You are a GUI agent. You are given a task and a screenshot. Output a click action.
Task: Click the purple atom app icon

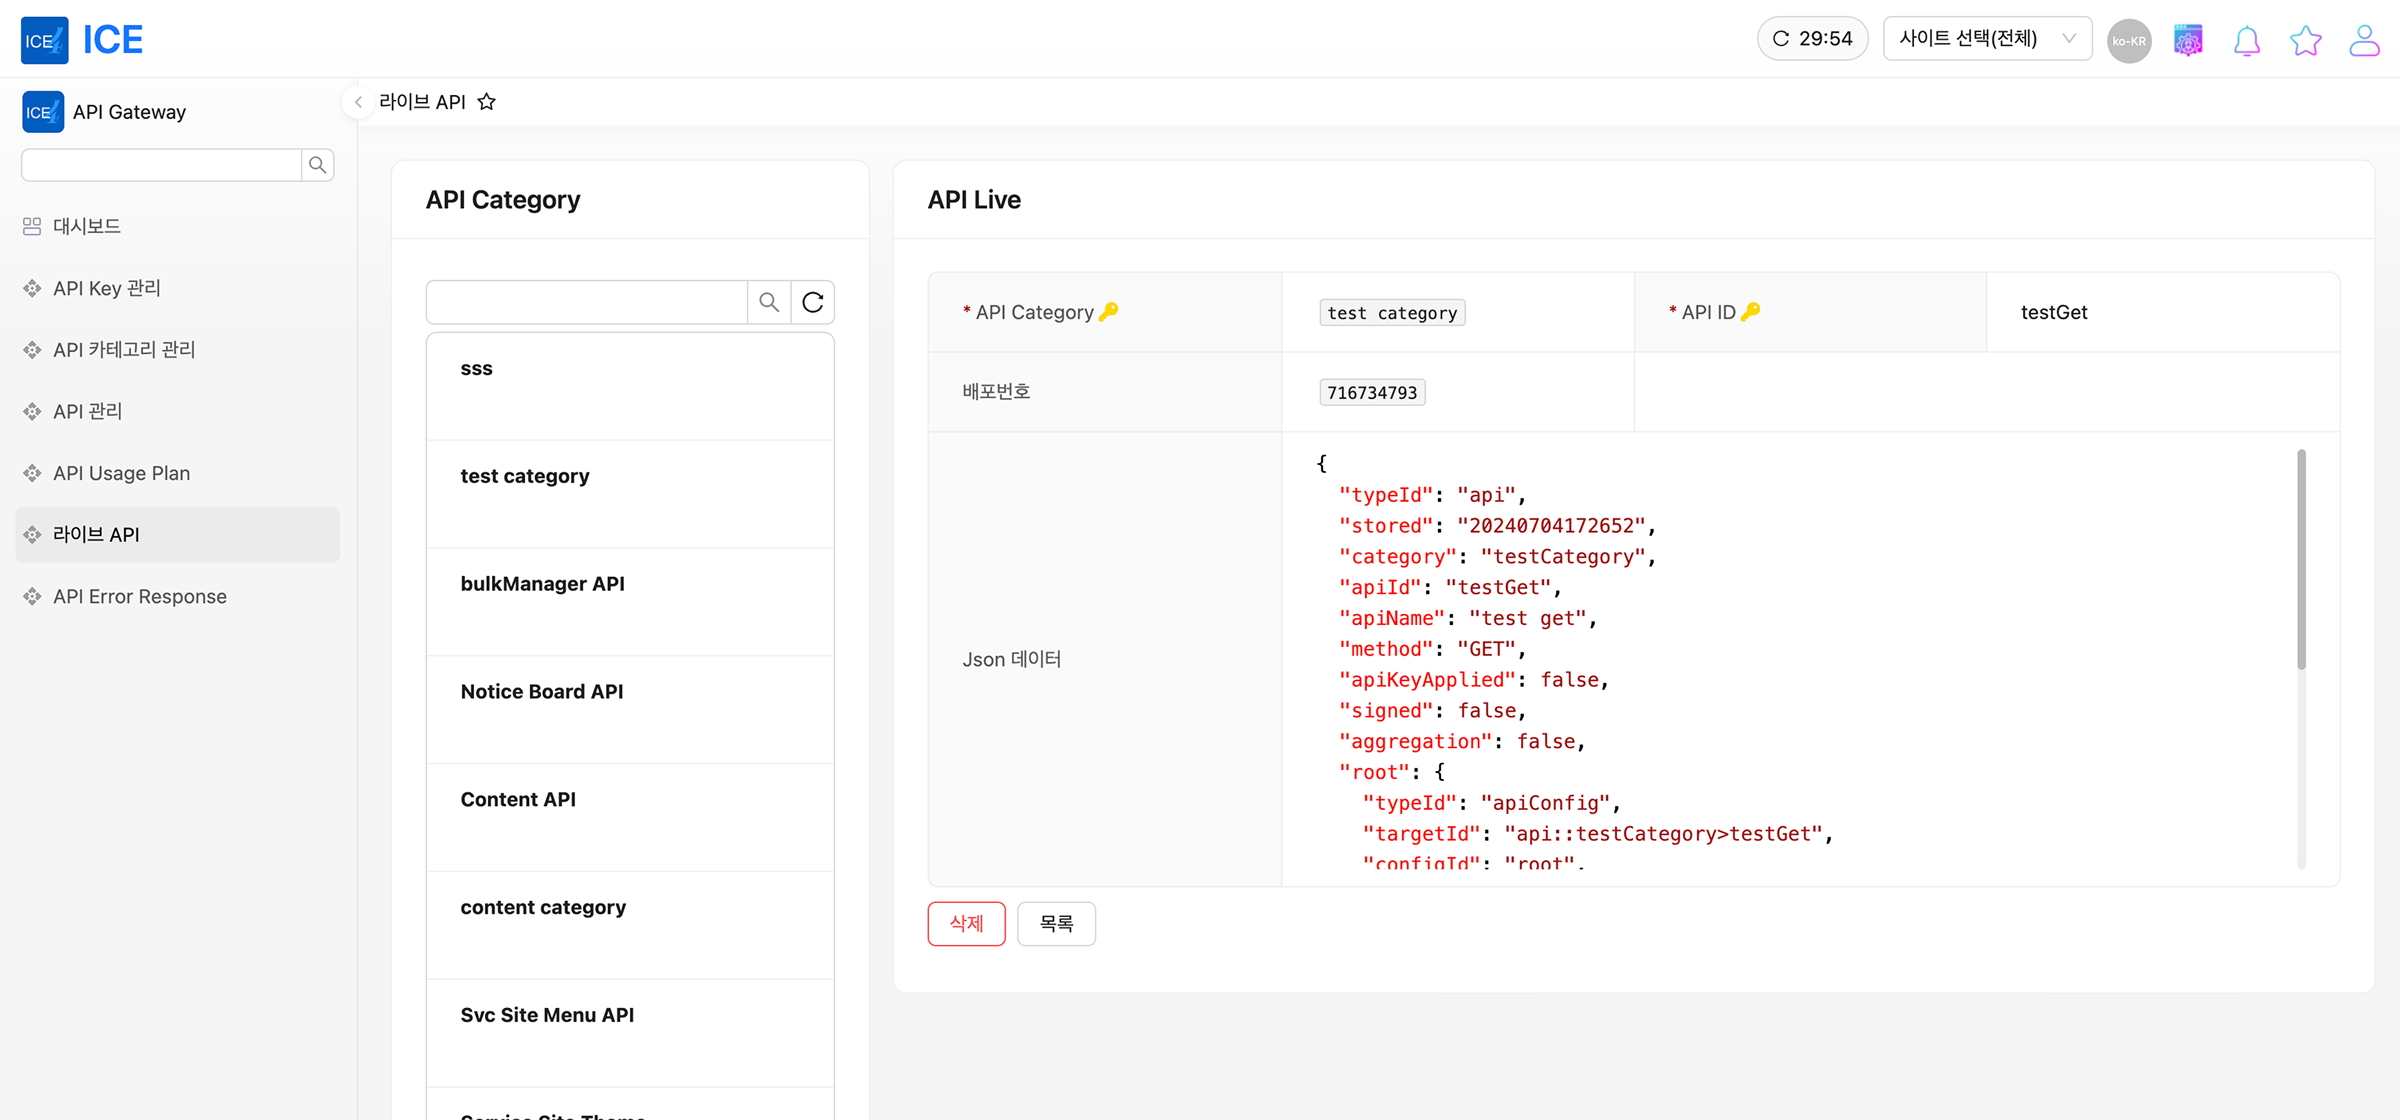(x=2188, y=40)
